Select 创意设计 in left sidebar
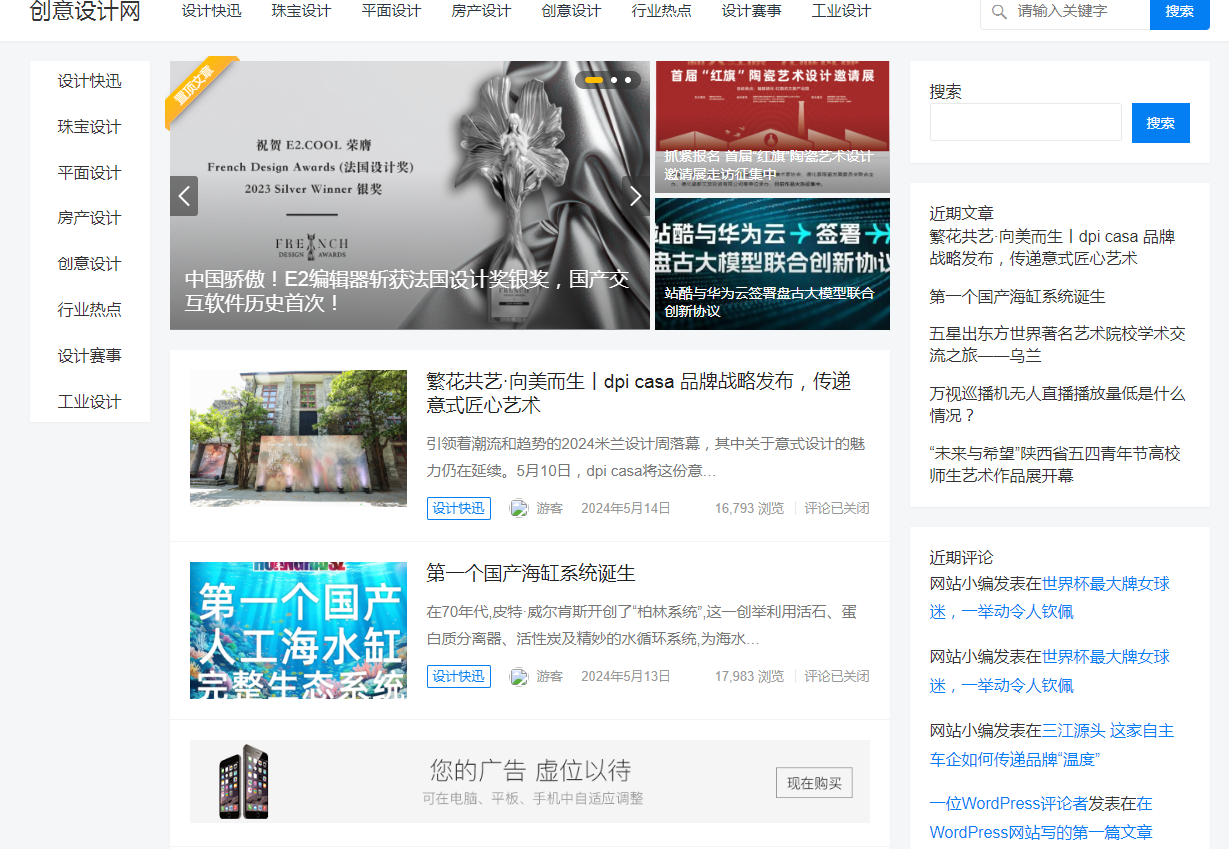The image size is (1229, 849). [x=90, y=264]
